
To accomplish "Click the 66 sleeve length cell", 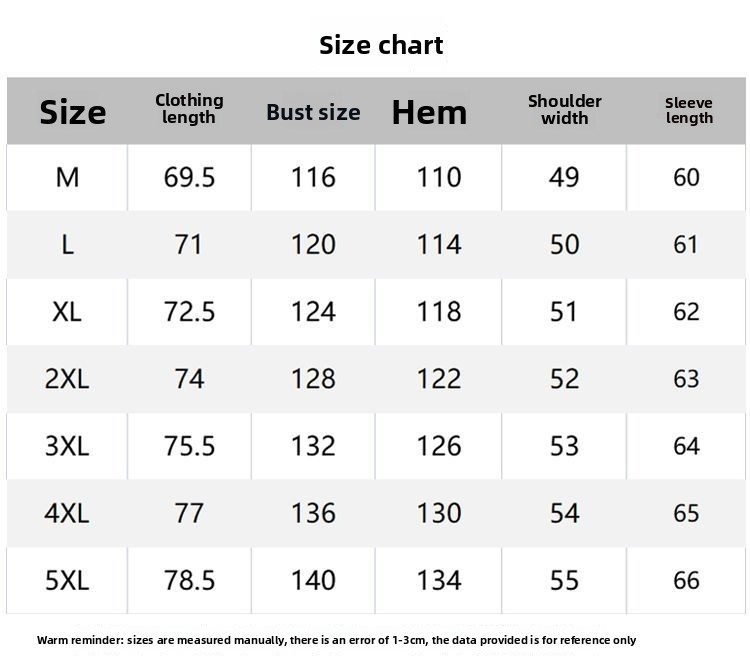I will pos(686,580).
